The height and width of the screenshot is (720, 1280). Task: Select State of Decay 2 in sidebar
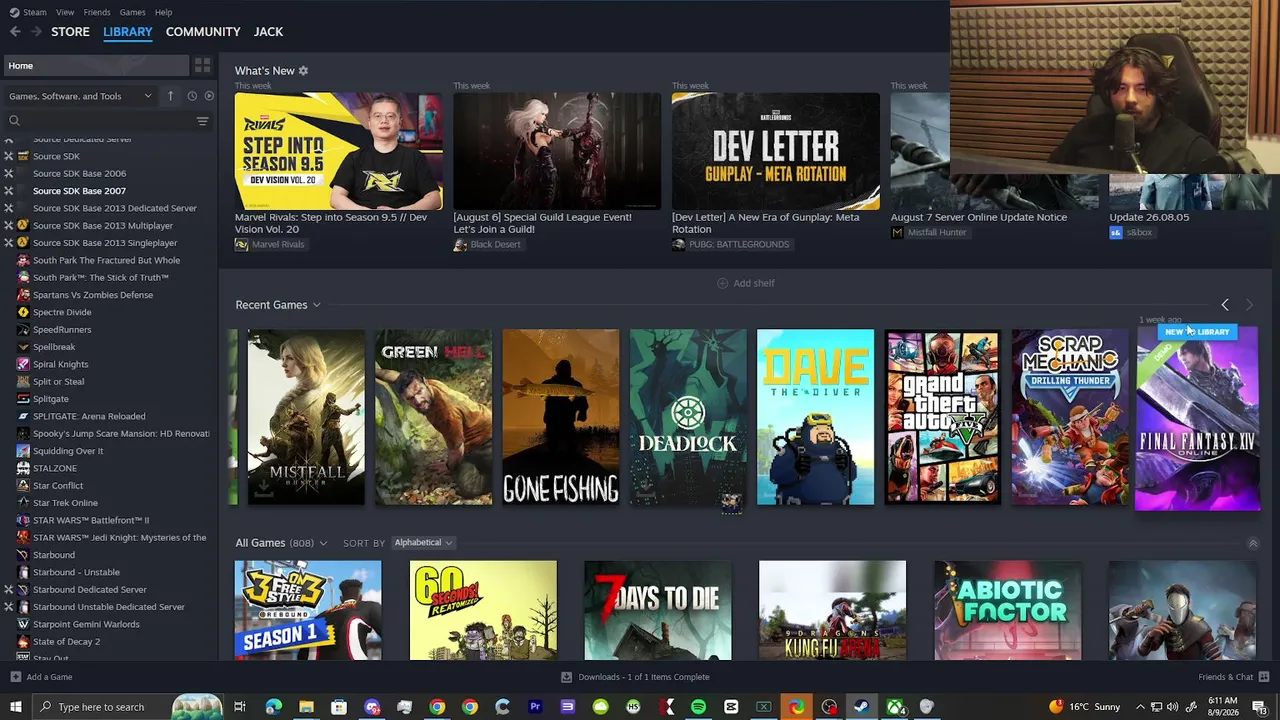(66, 641)
